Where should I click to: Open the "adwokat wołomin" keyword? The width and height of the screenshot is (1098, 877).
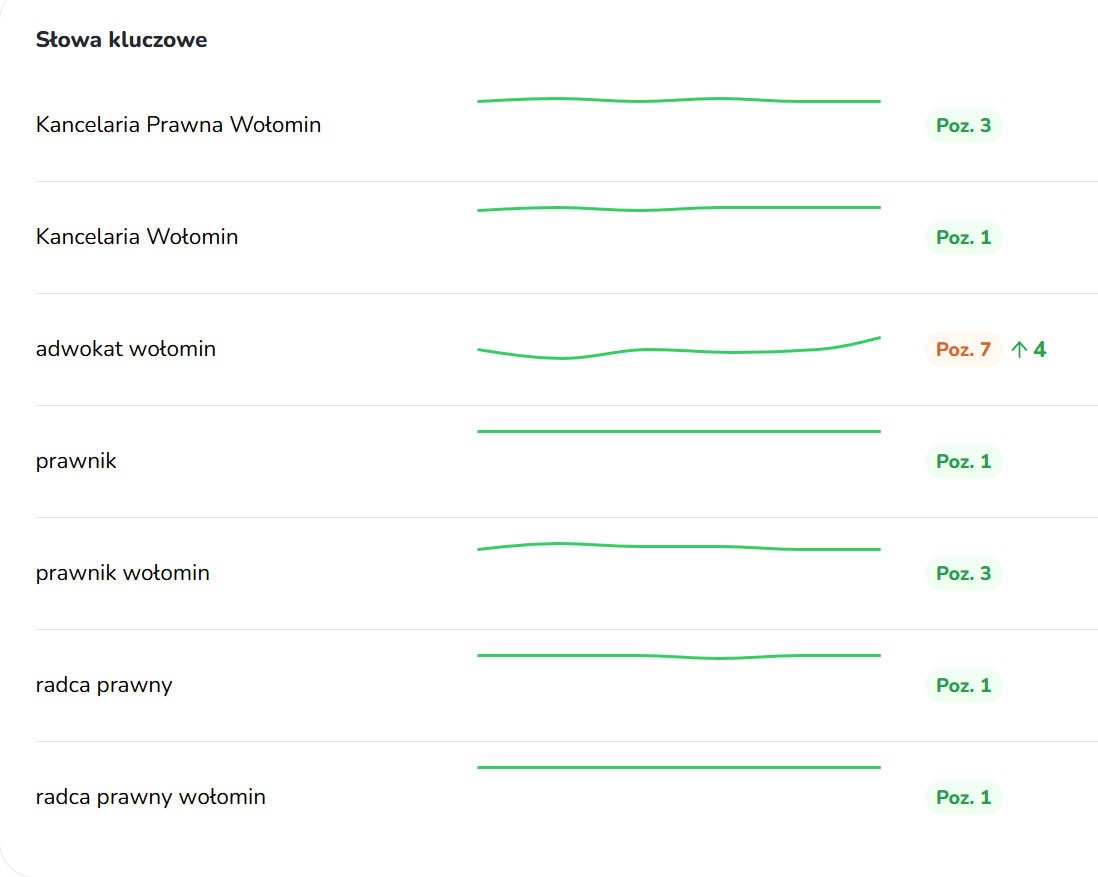tap(126, 349)
